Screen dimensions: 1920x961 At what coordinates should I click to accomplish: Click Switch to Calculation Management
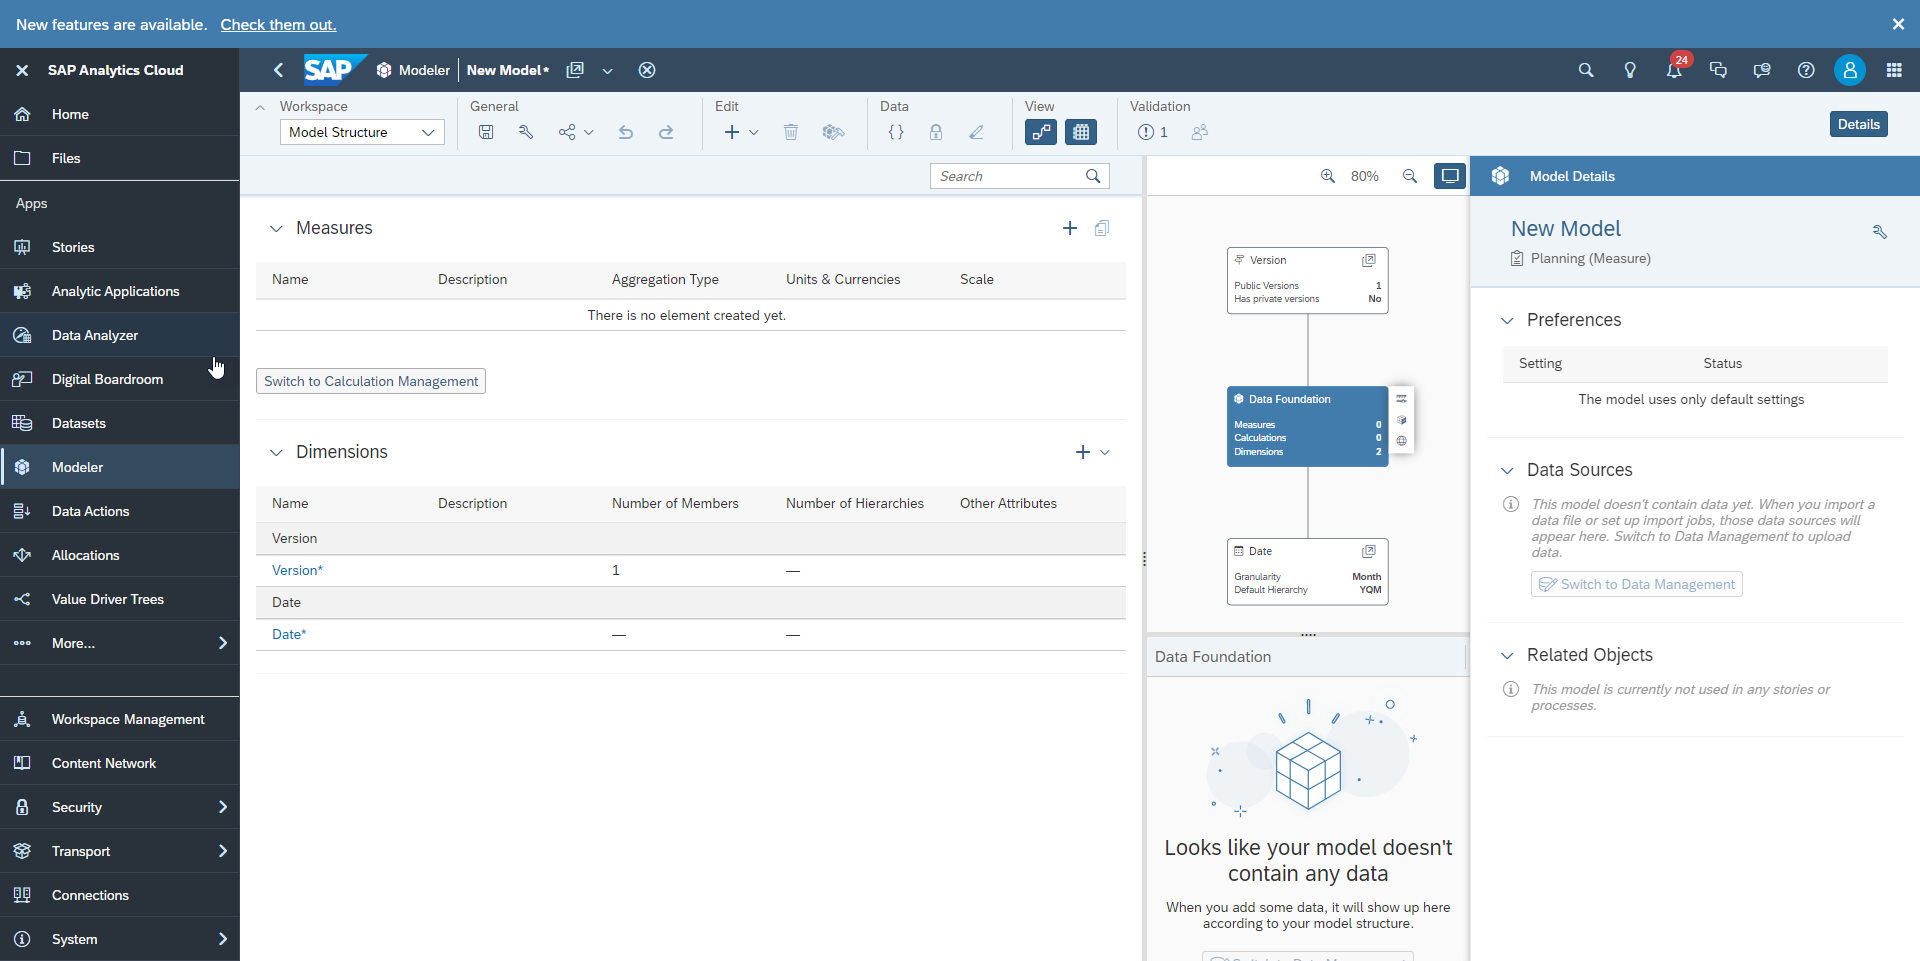[369, 381]
